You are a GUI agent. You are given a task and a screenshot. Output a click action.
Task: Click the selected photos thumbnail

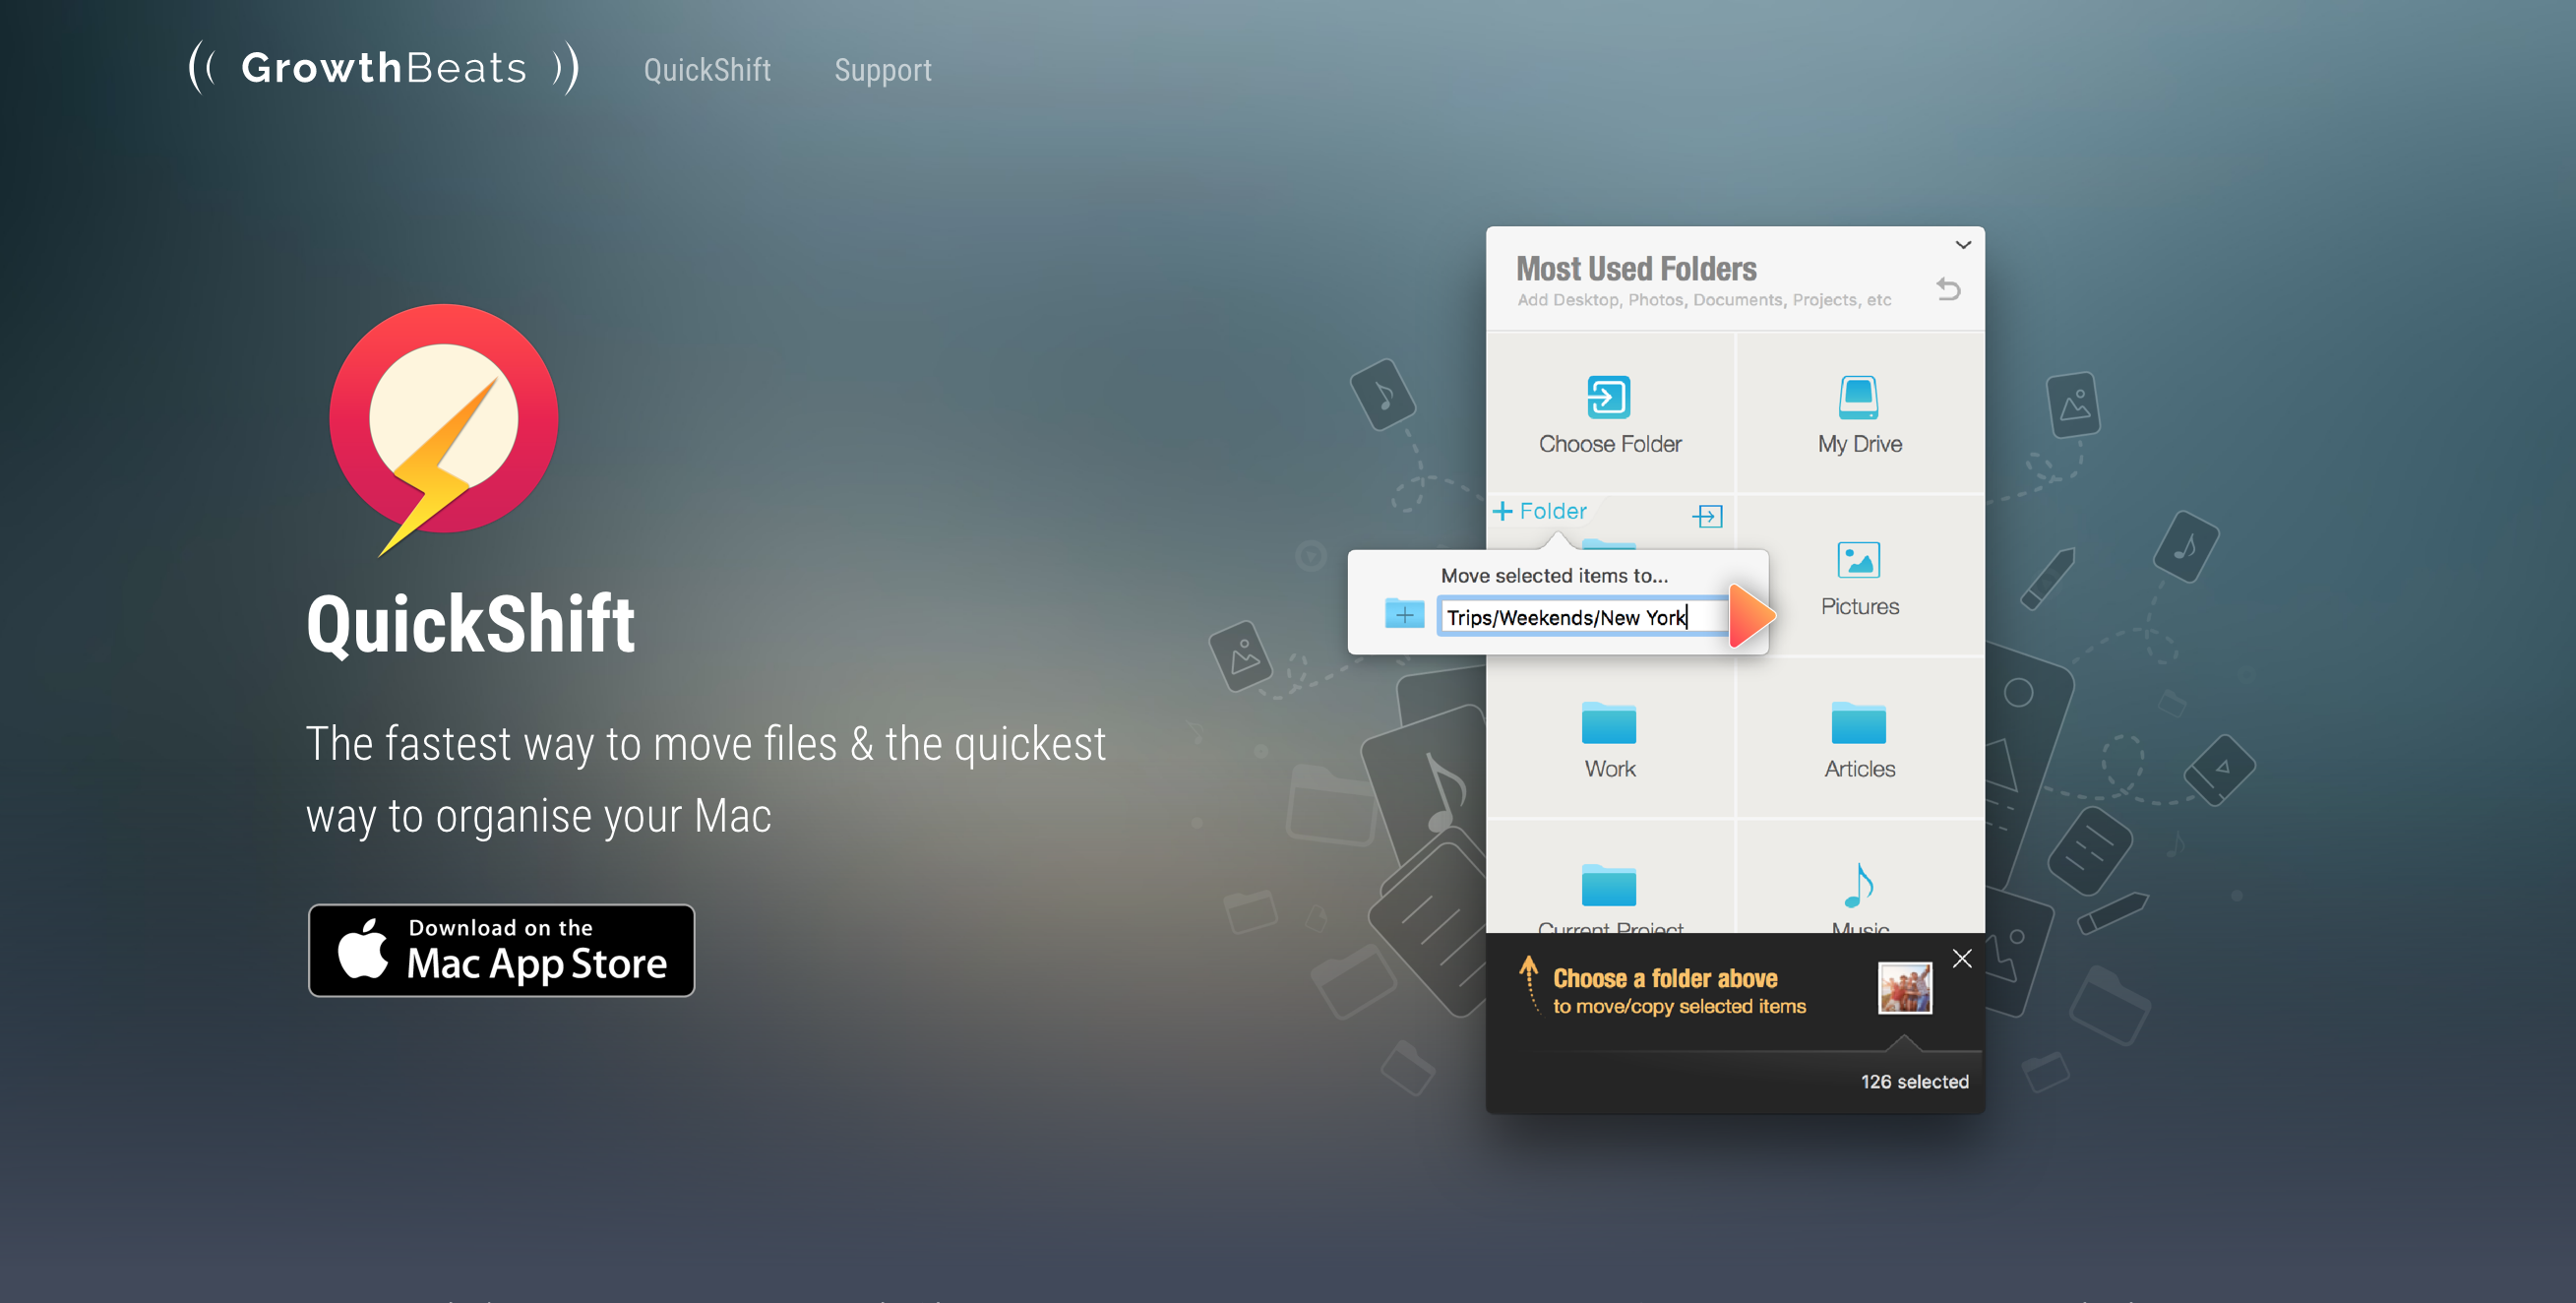pos(1905,988)
